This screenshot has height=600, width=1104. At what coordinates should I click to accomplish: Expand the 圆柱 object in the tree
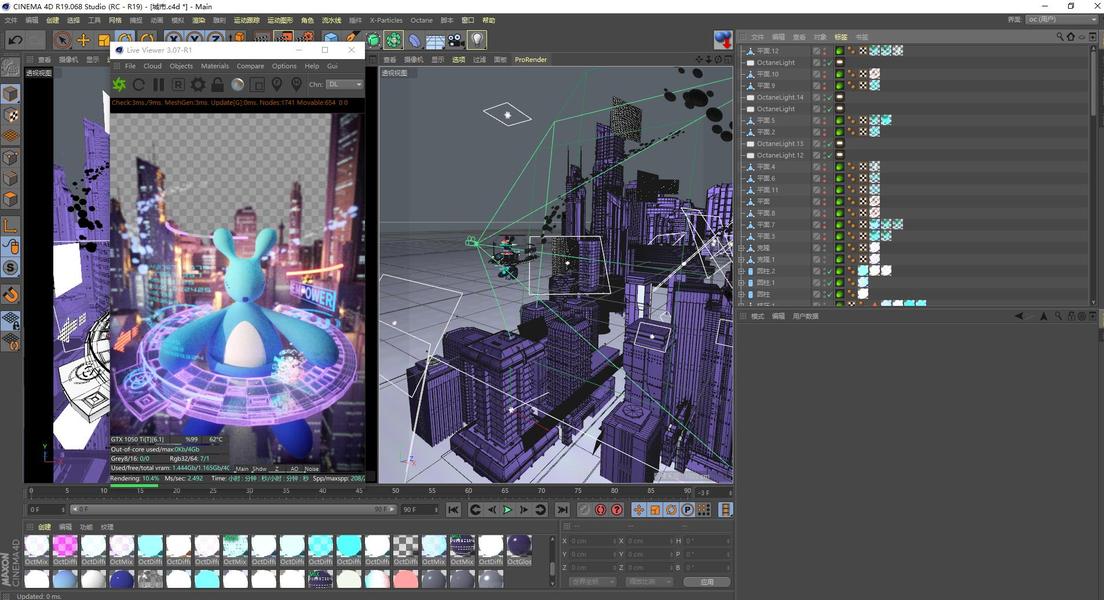741,294
